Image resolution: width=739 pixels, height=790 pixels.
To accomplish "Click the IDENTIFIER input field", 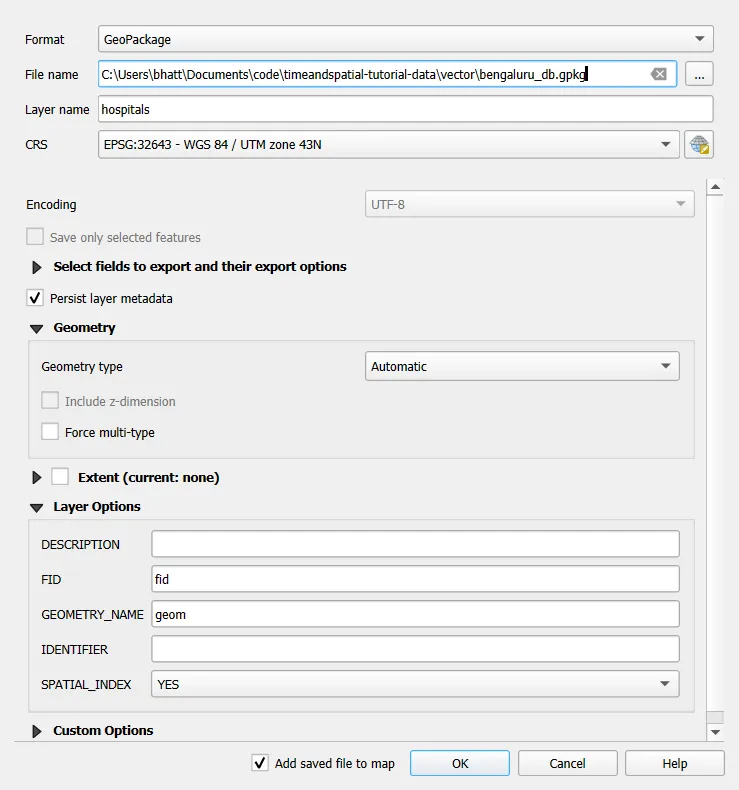I will click(x=415, y=649).
